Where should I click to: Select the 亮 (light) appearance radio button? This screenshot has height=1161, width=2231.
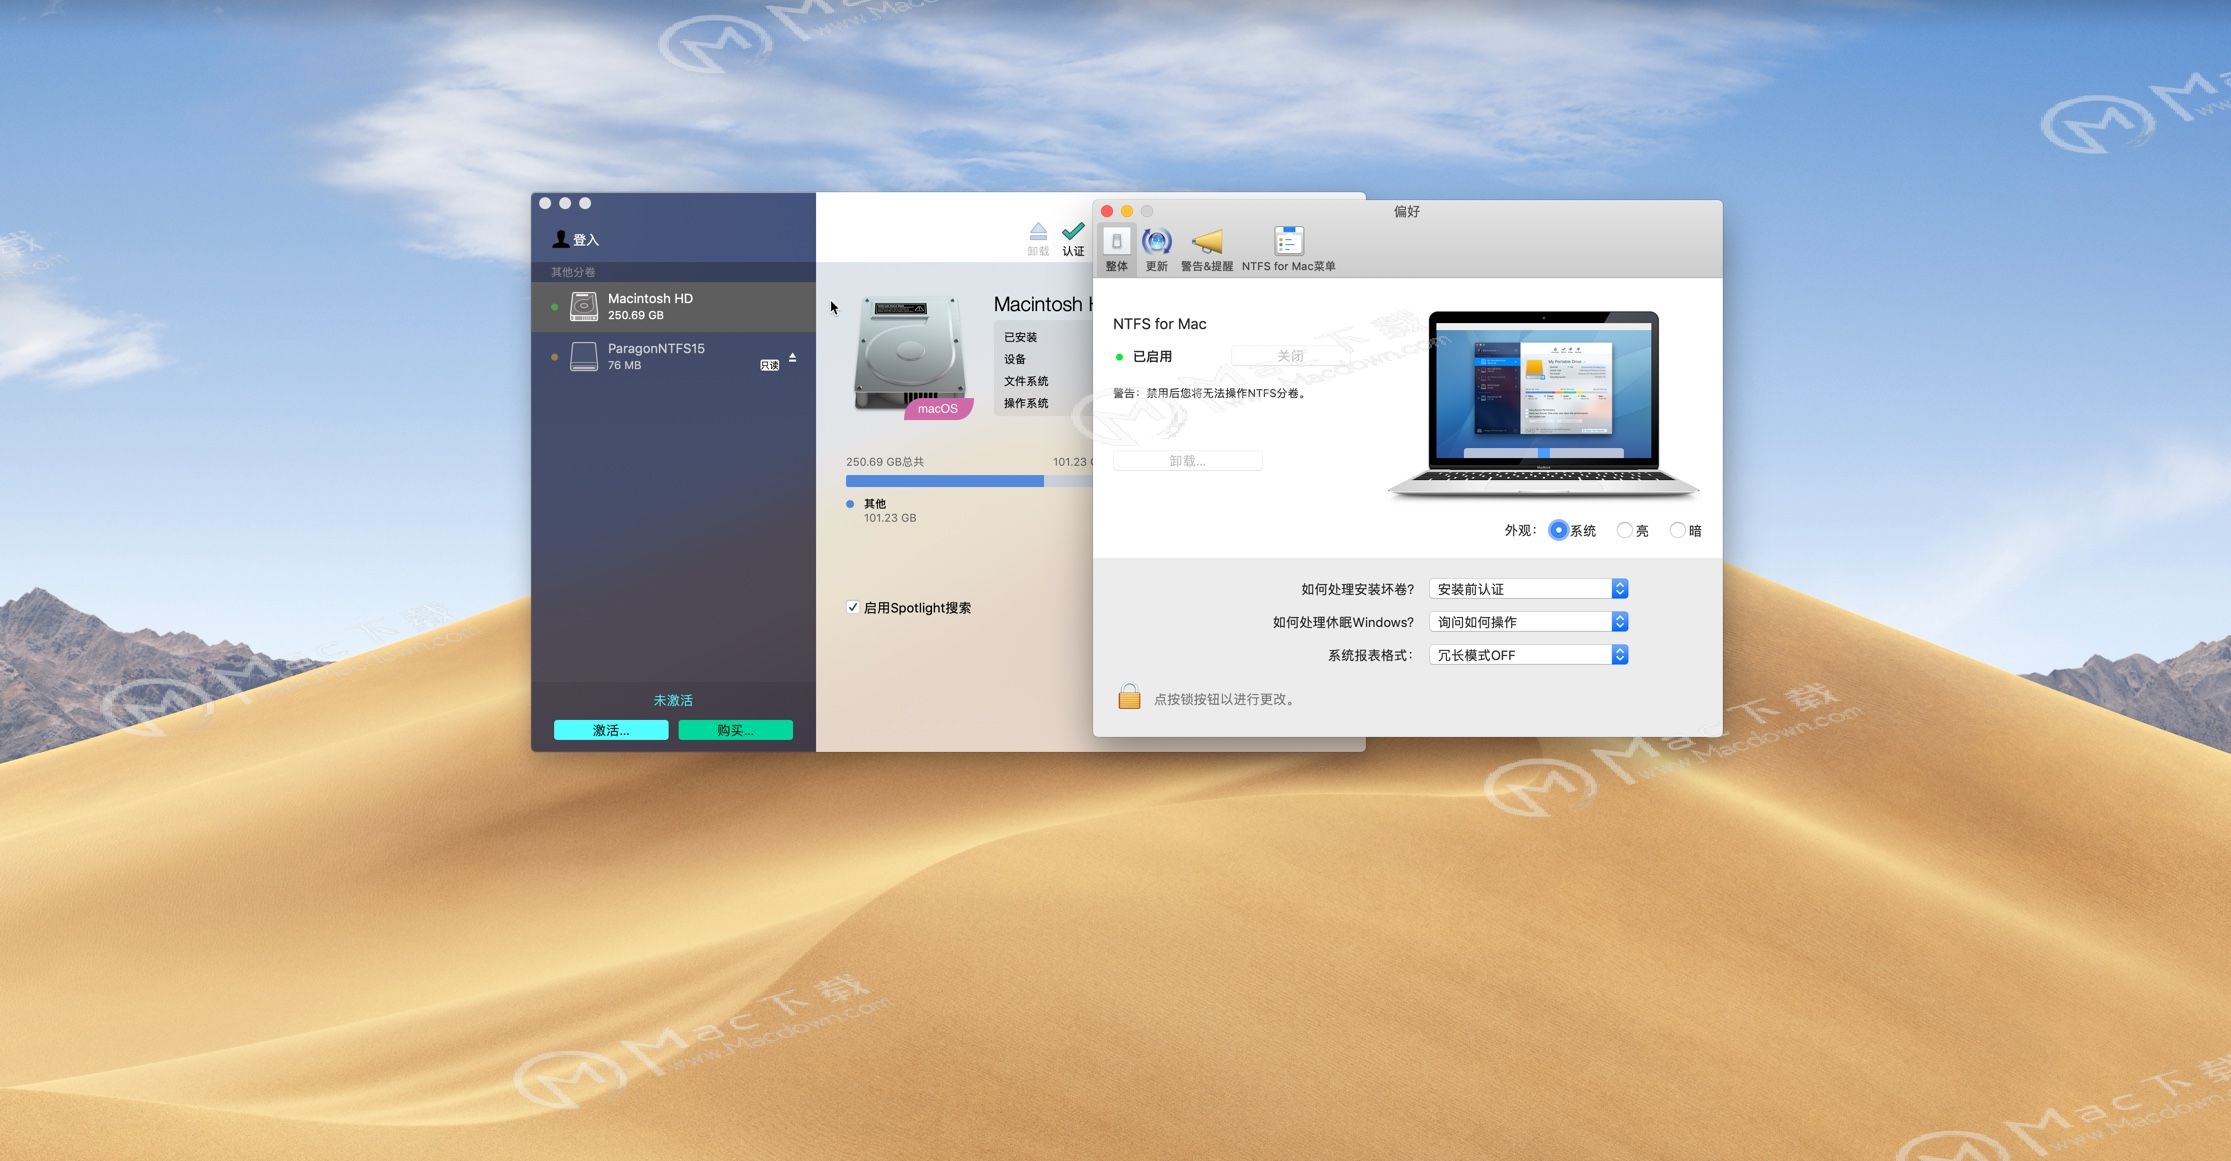pos(1624,530)
